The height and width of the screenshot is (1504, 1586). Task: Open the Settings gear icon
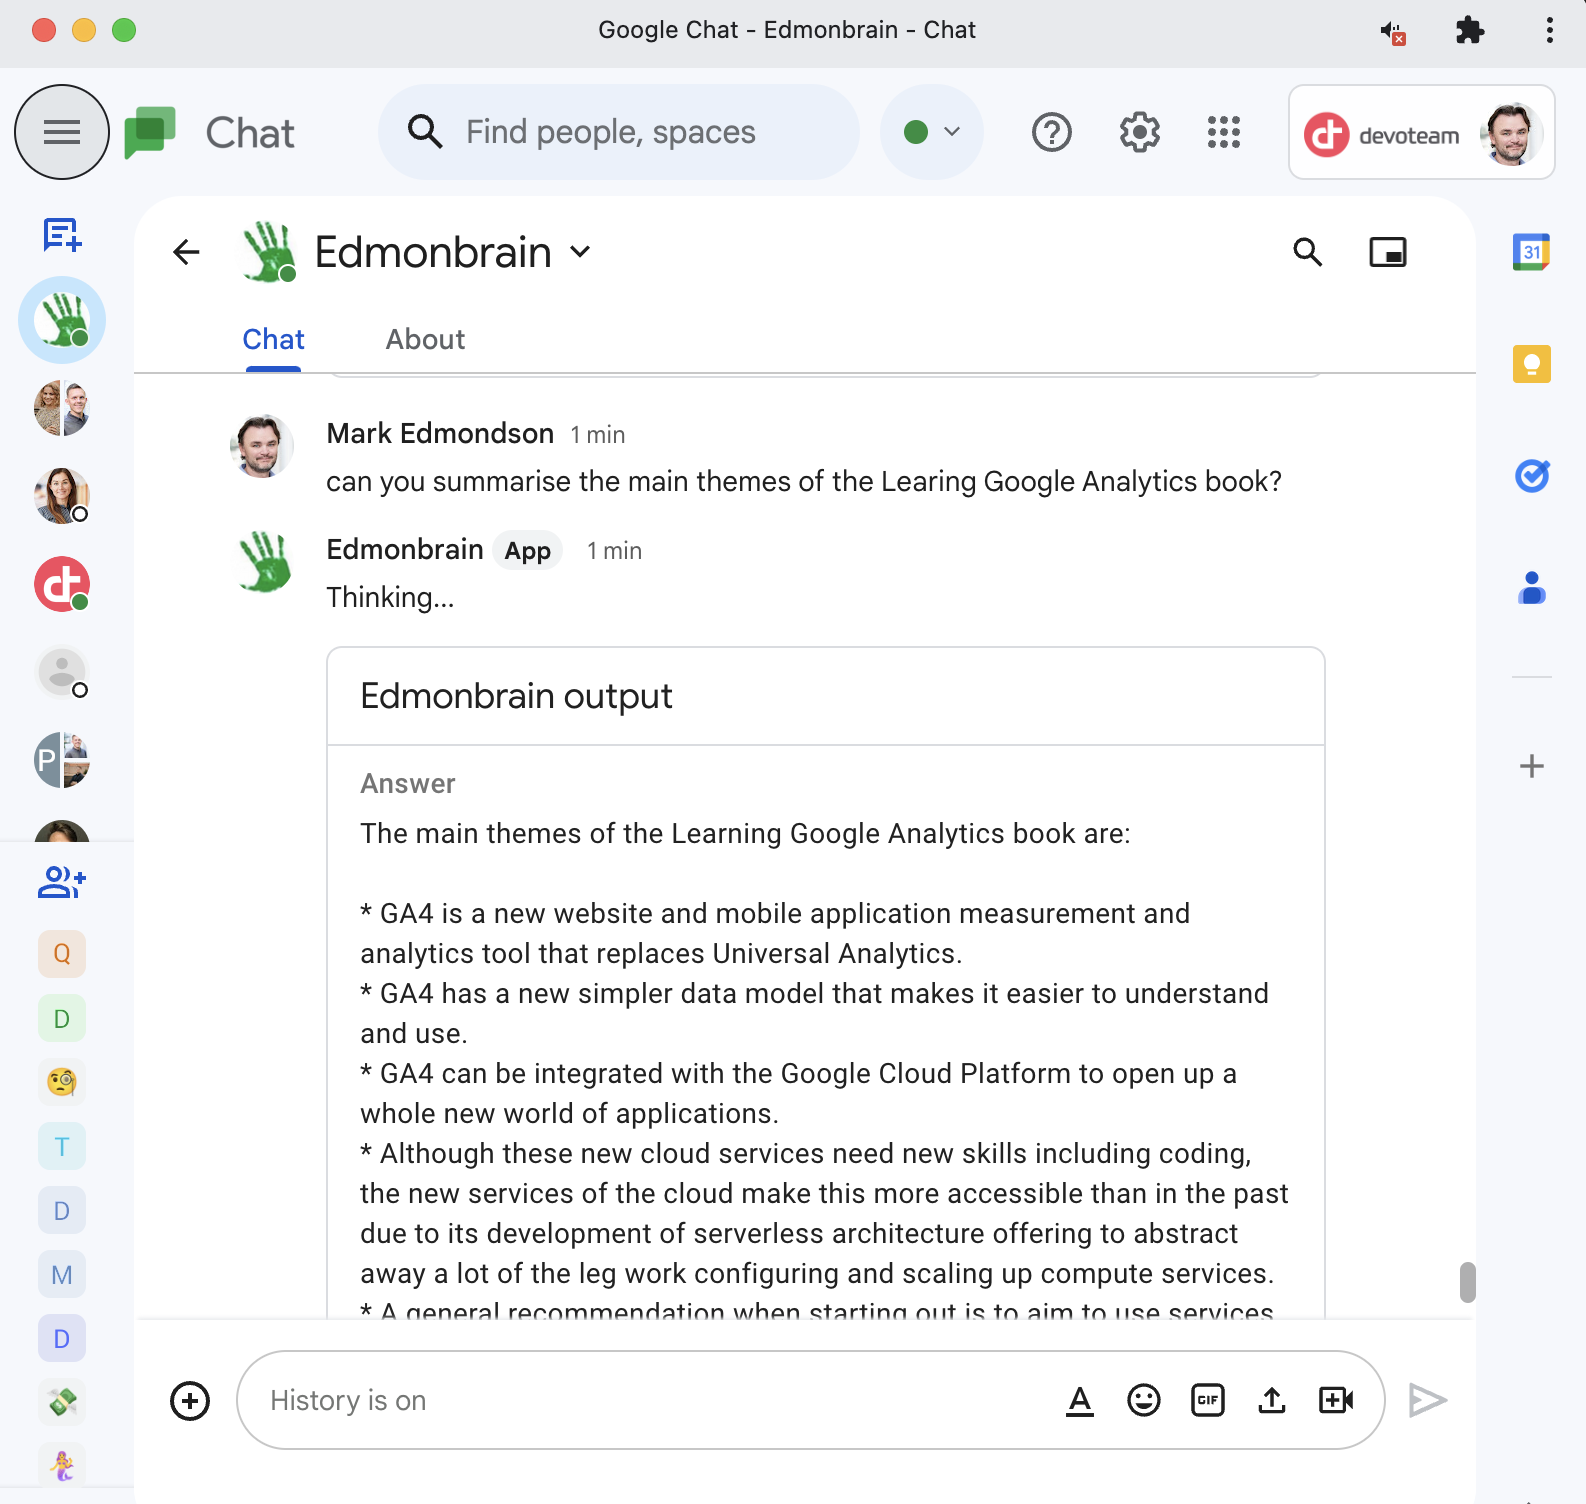tap(1139, 132)
